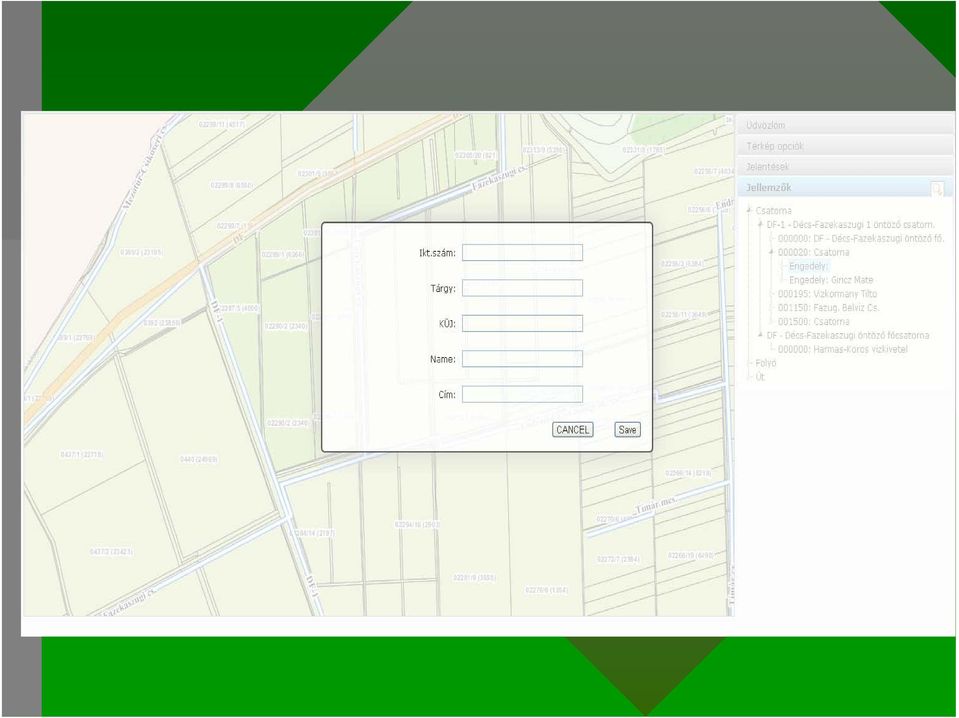Select Engedely: Gincz Mate tree item
Screen dimensions: 959x718
pos(831,280)
